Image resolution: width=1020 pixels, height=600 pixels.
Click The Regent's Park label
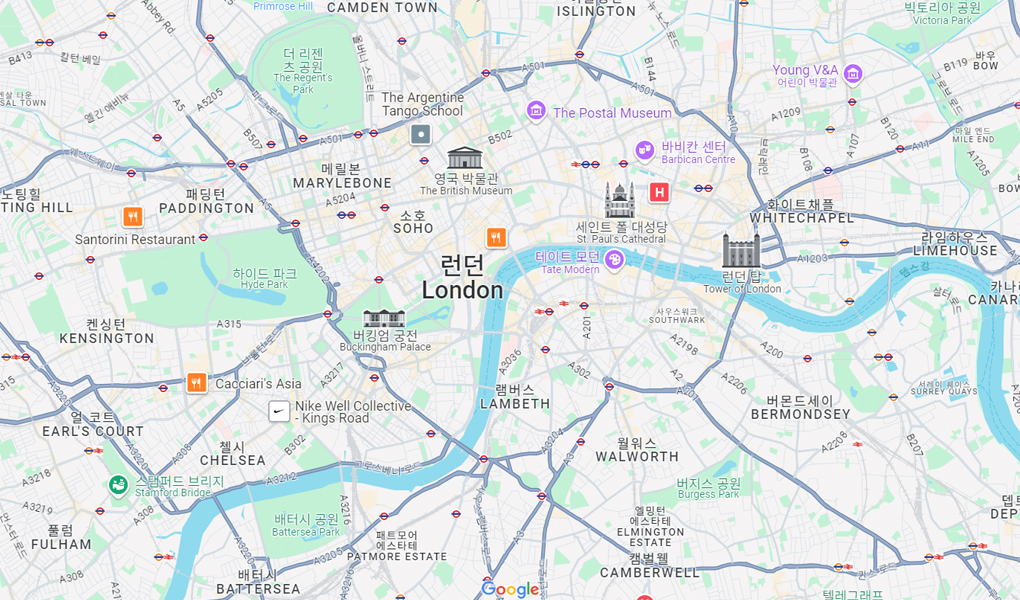tap(302, 71)
